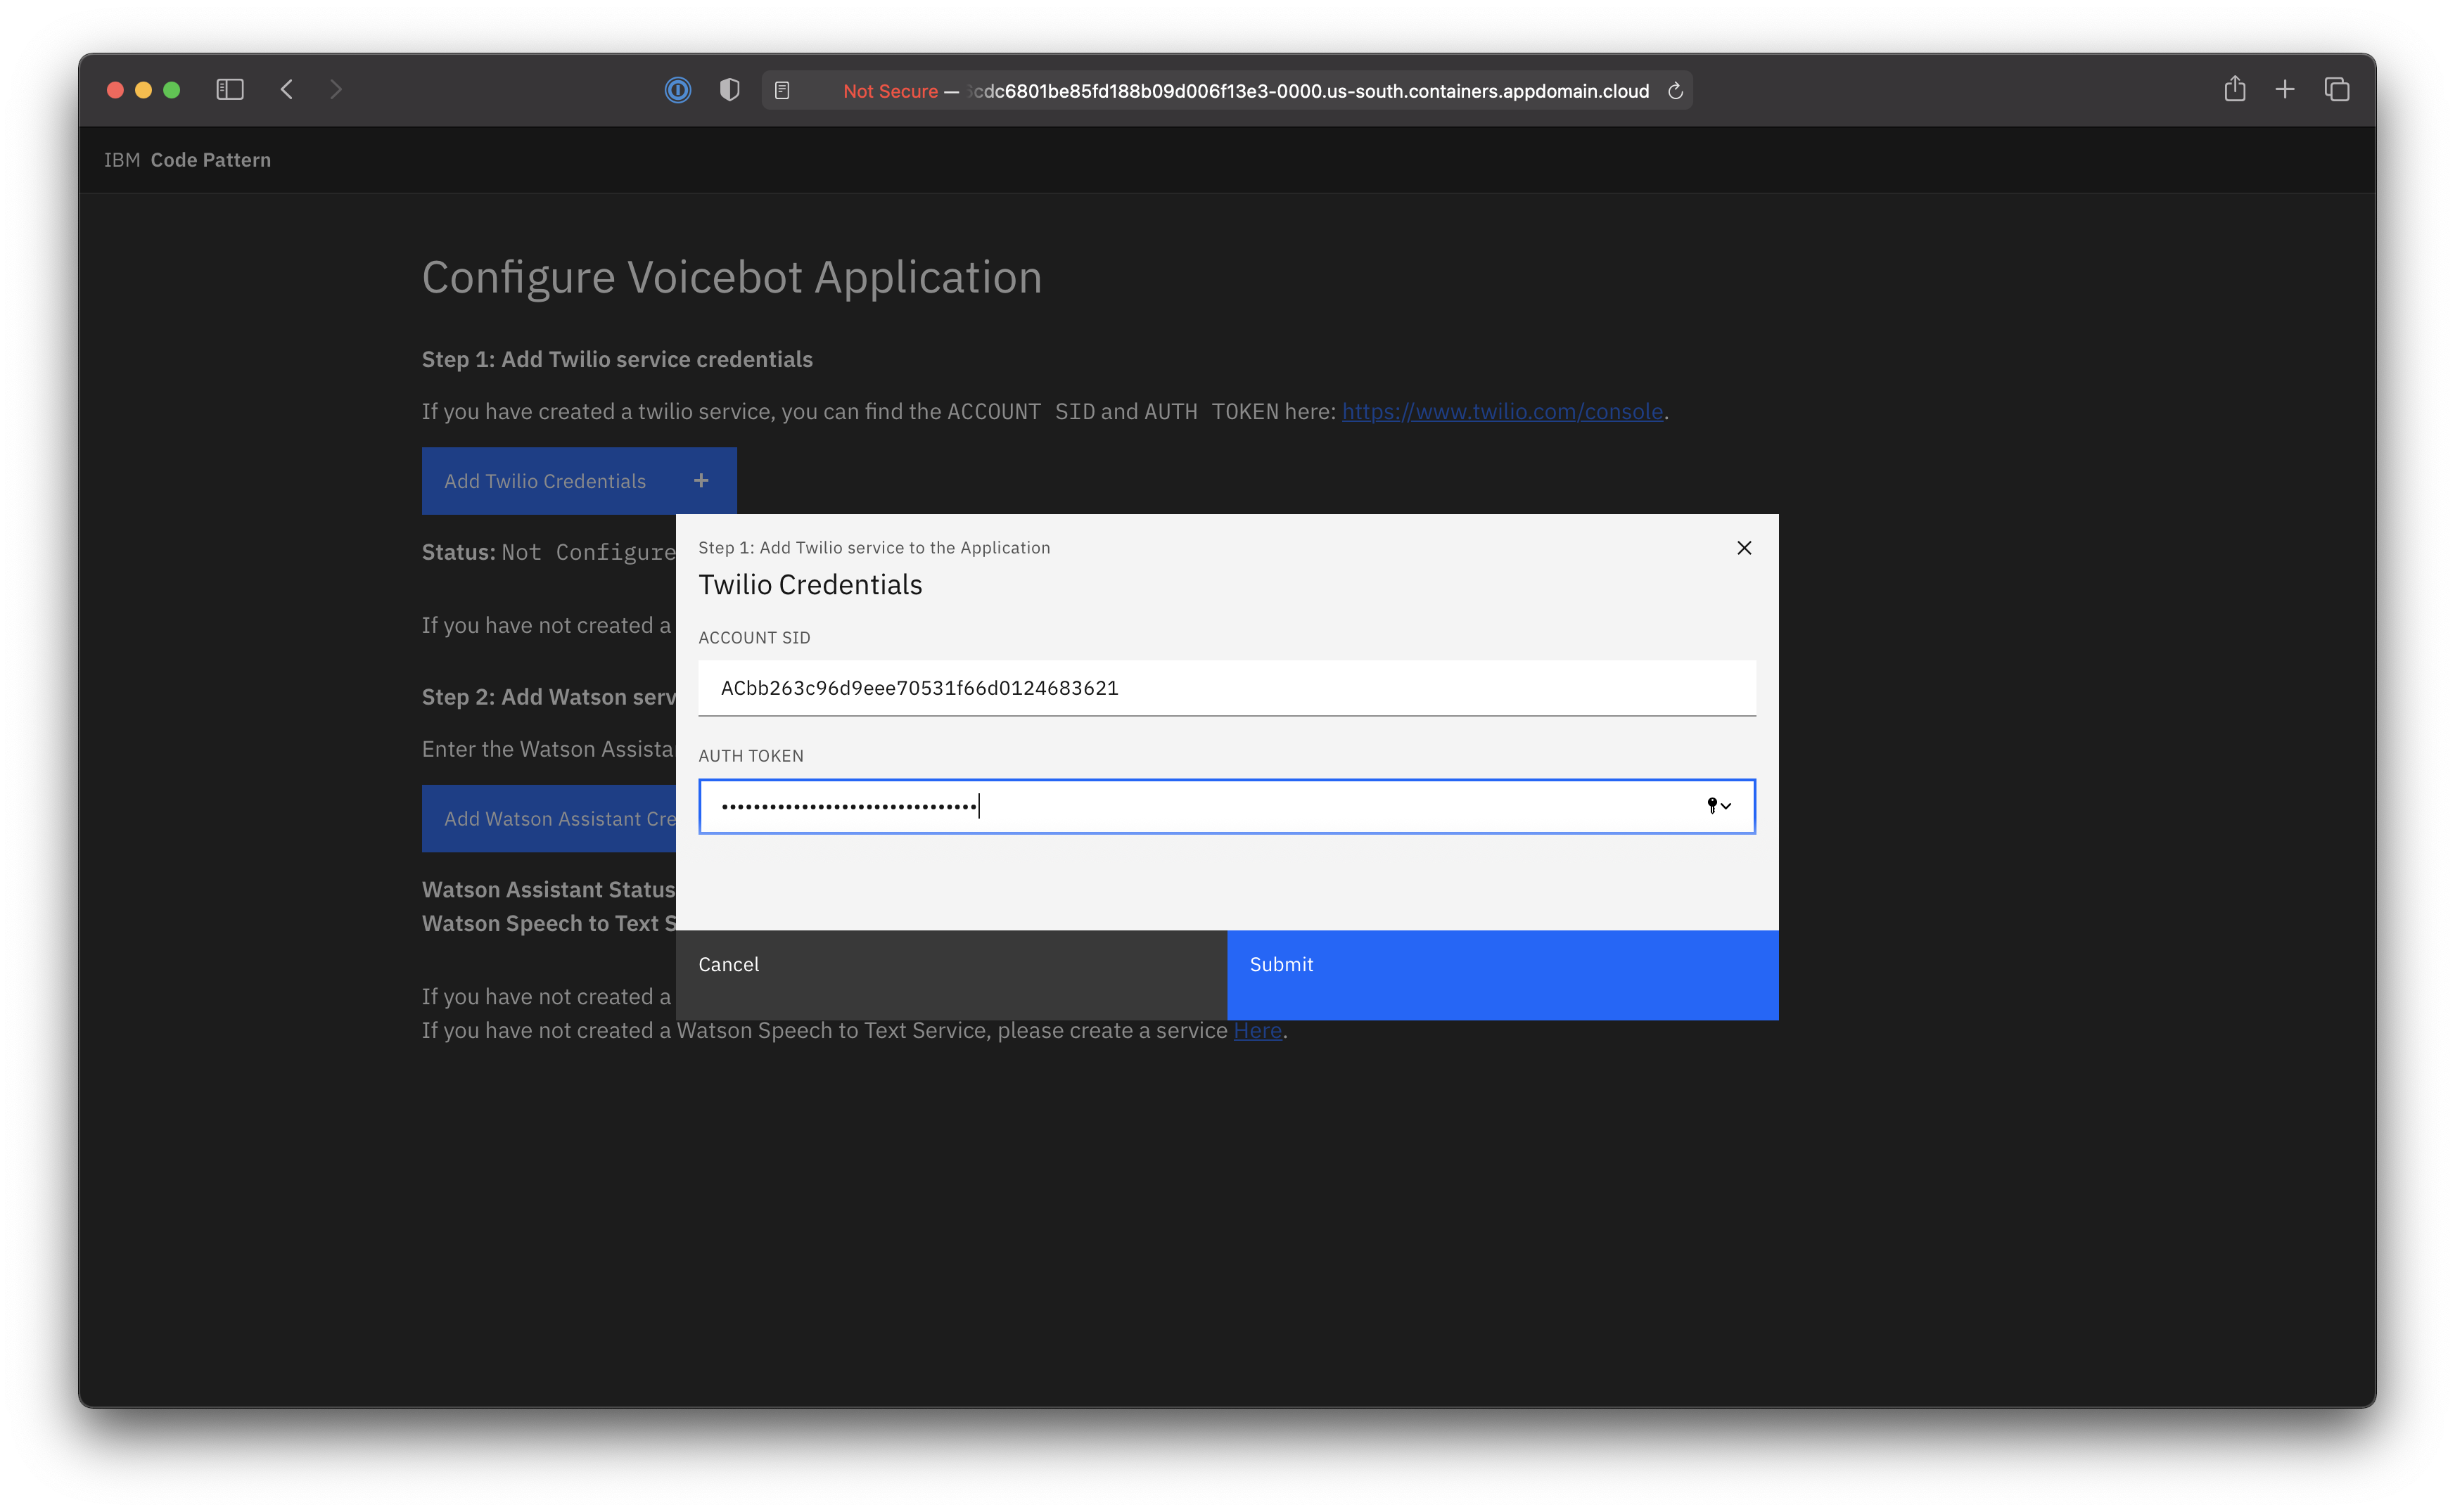Image resolution: width=2455 pixels, height=1512 pixels.
Task: Open the privacy report shield icon
Action: pos(730,91)
